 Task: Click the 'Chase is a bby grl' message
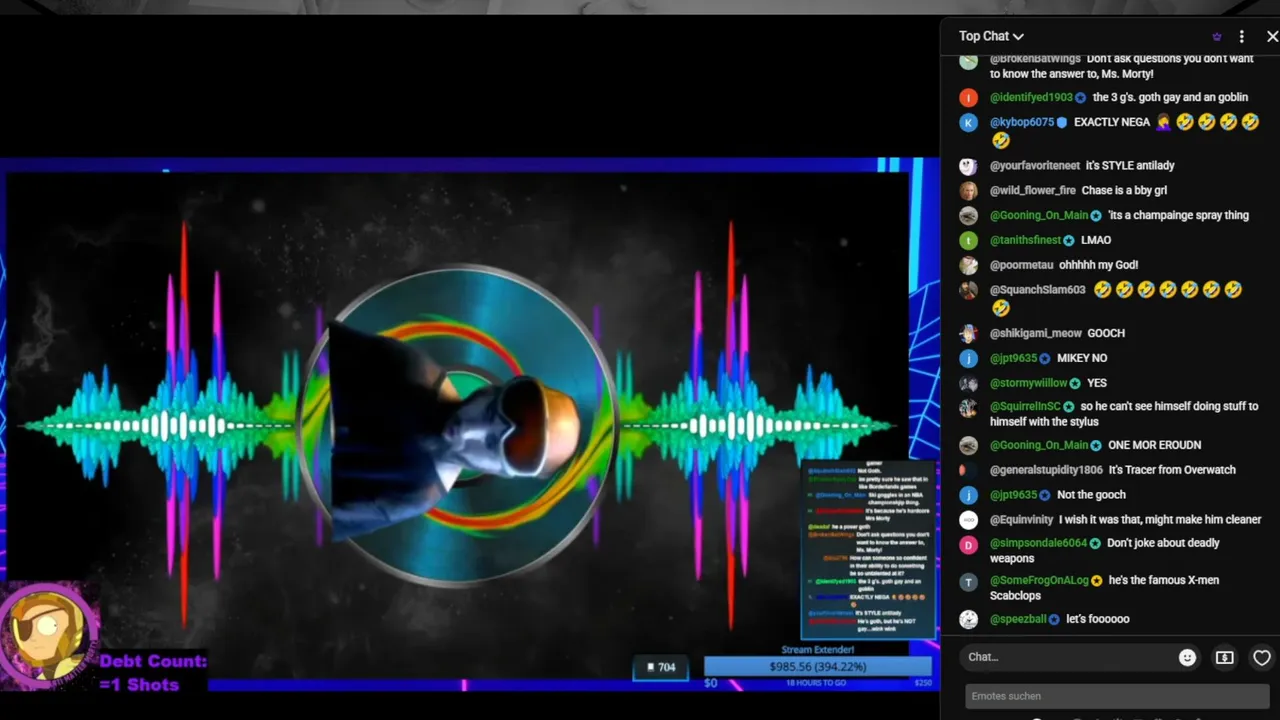tap(1124, 191)
